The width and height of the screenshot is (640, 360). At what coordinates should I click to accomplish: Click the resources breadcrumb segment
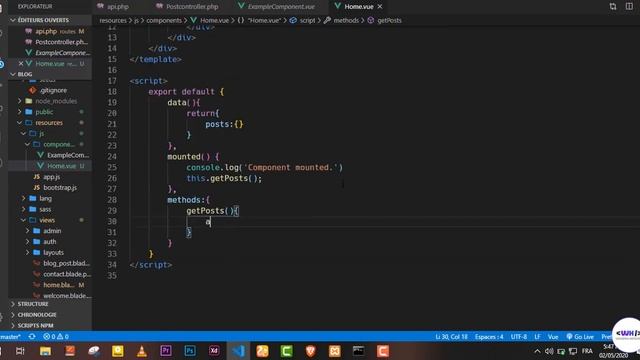click(x=113, y=20)
